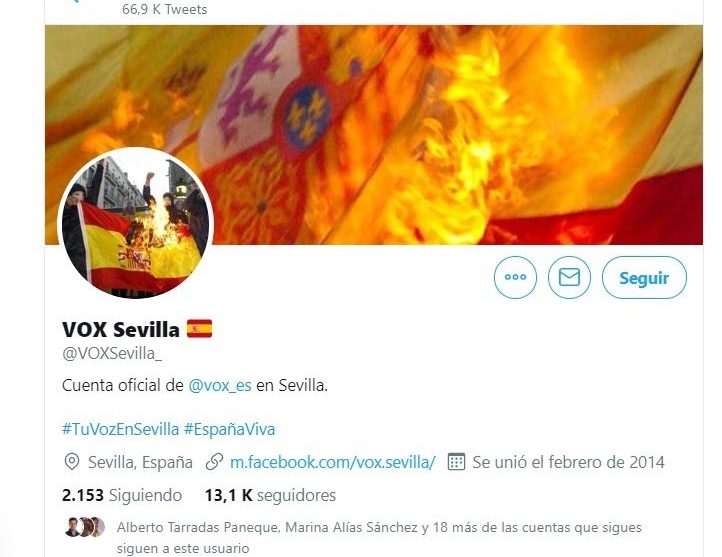Open the burning flag header image
The height and width of the screenshot is (557, 722).
tap(374, 134)
